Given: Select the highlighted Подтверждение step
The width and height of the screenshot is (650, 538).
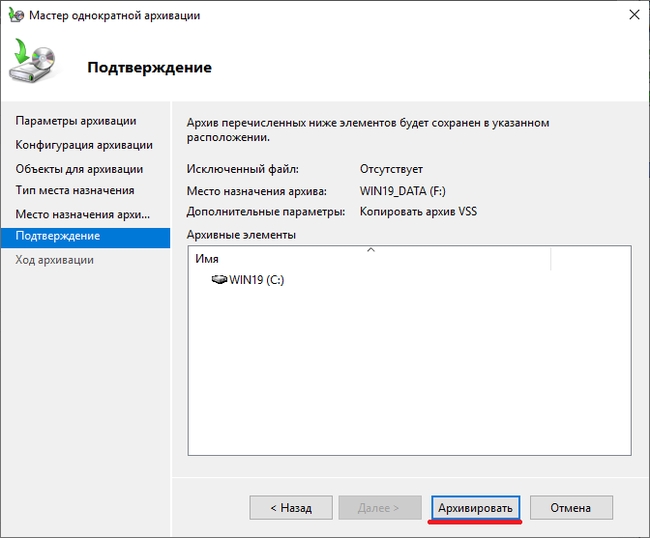Looking at the screenshot, I should click(58, 236).
